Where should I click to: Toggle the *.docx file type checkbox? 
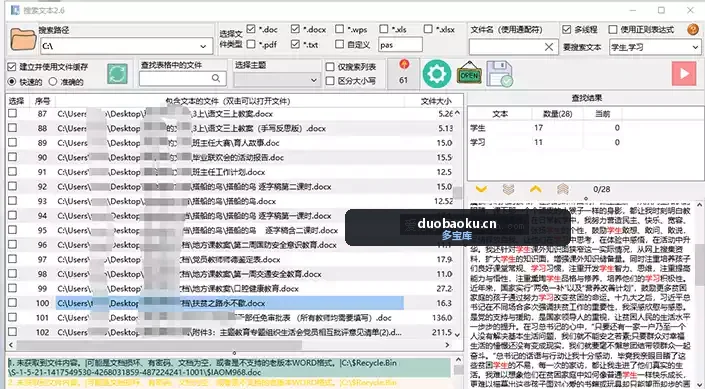pos(295,29)
